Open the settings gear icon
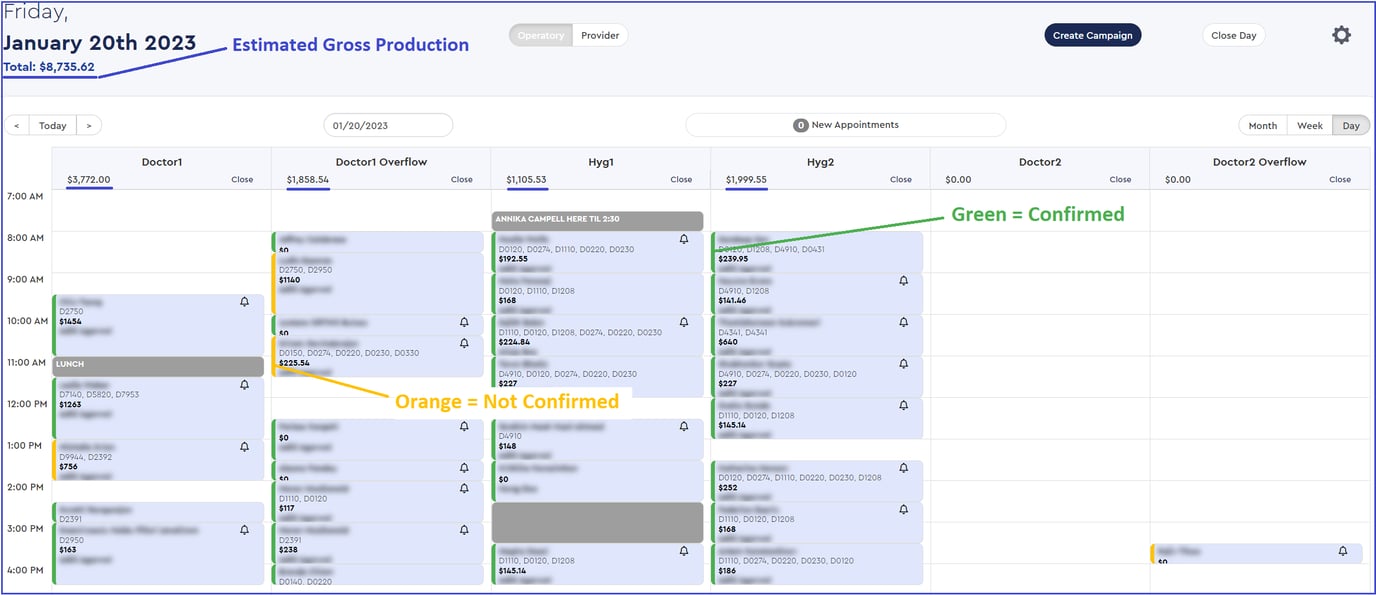This screenshot has height=595, width=1376. tap(1341, 35)
